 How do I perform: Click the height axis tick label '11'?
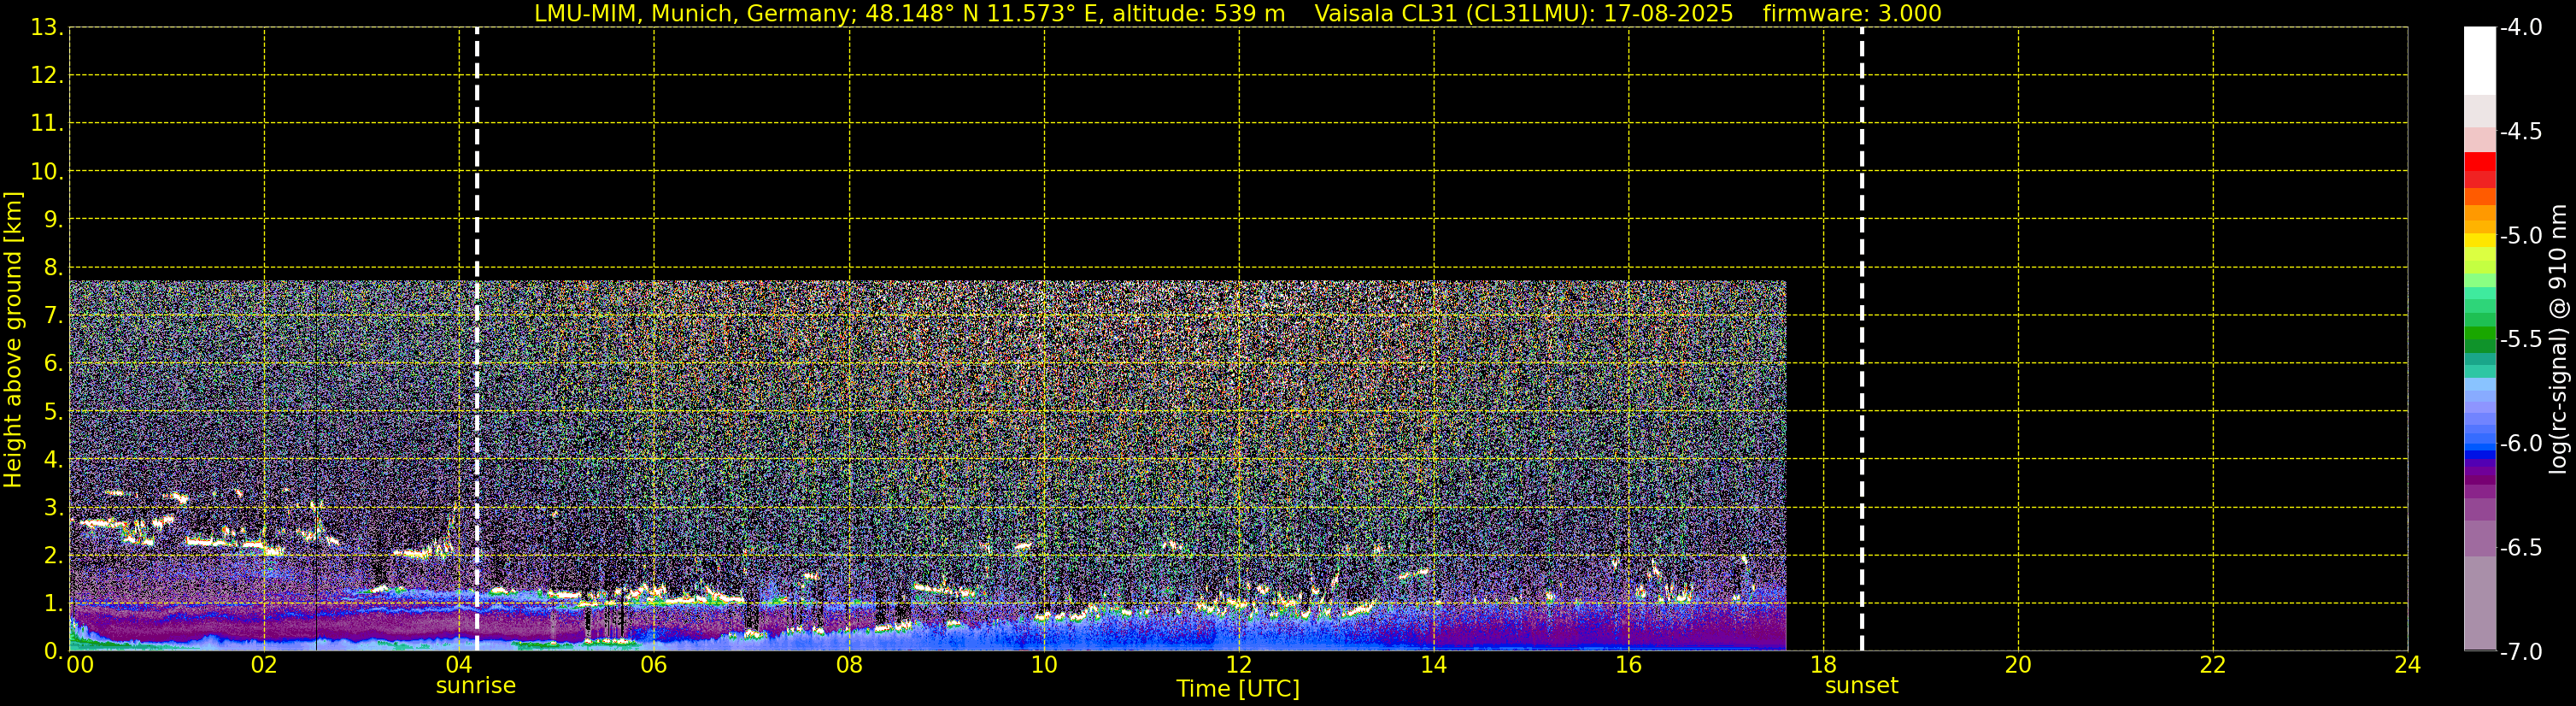pyautogui.click(x=46, y=123)
